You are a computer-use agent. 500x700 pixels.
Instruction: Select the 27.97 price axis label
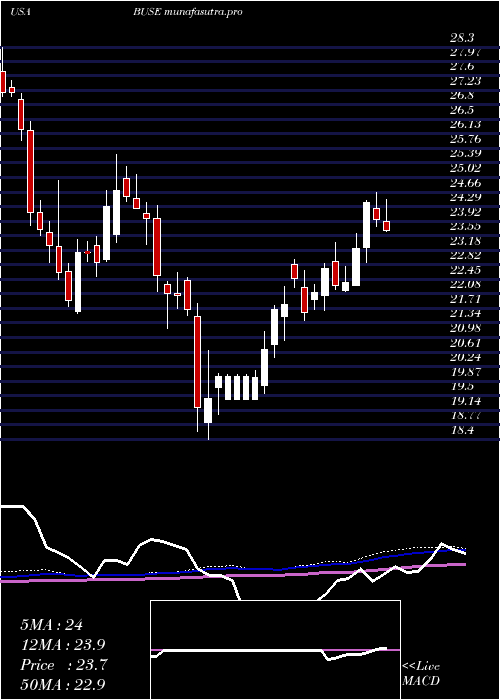click(466, 52)
